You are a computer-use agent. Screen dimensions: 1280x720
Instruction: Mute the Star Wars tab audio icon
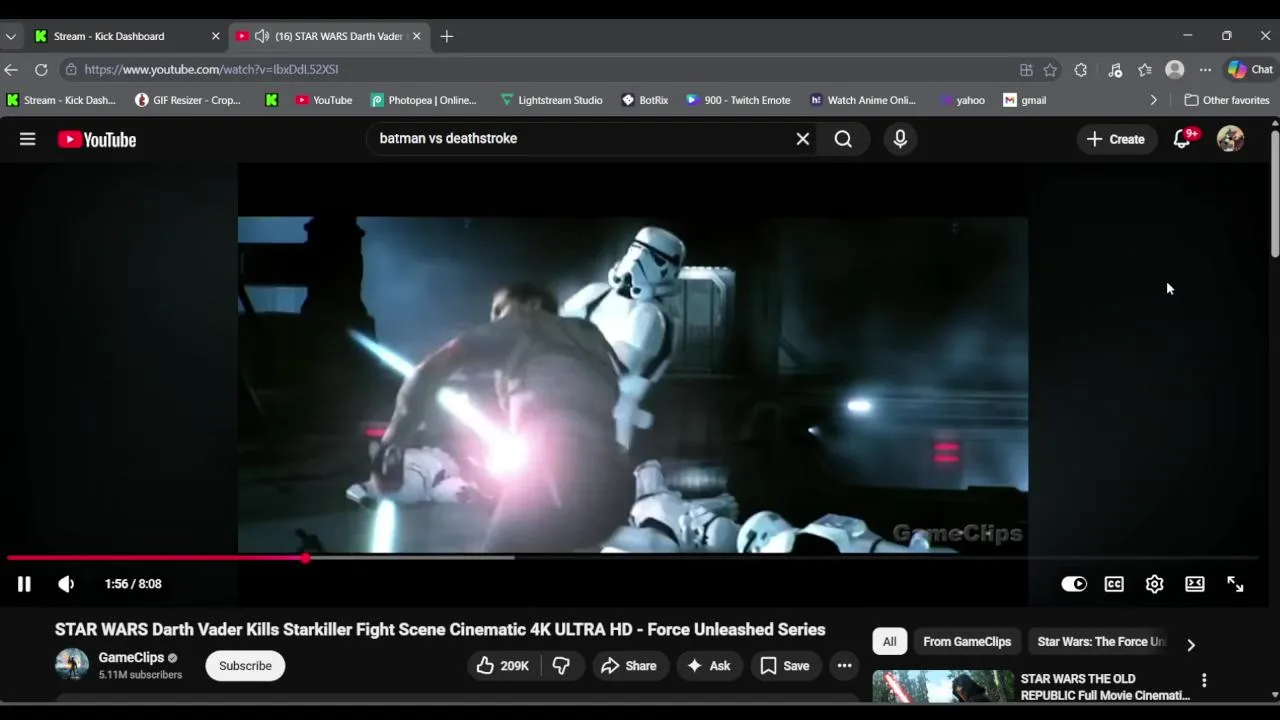262,36
